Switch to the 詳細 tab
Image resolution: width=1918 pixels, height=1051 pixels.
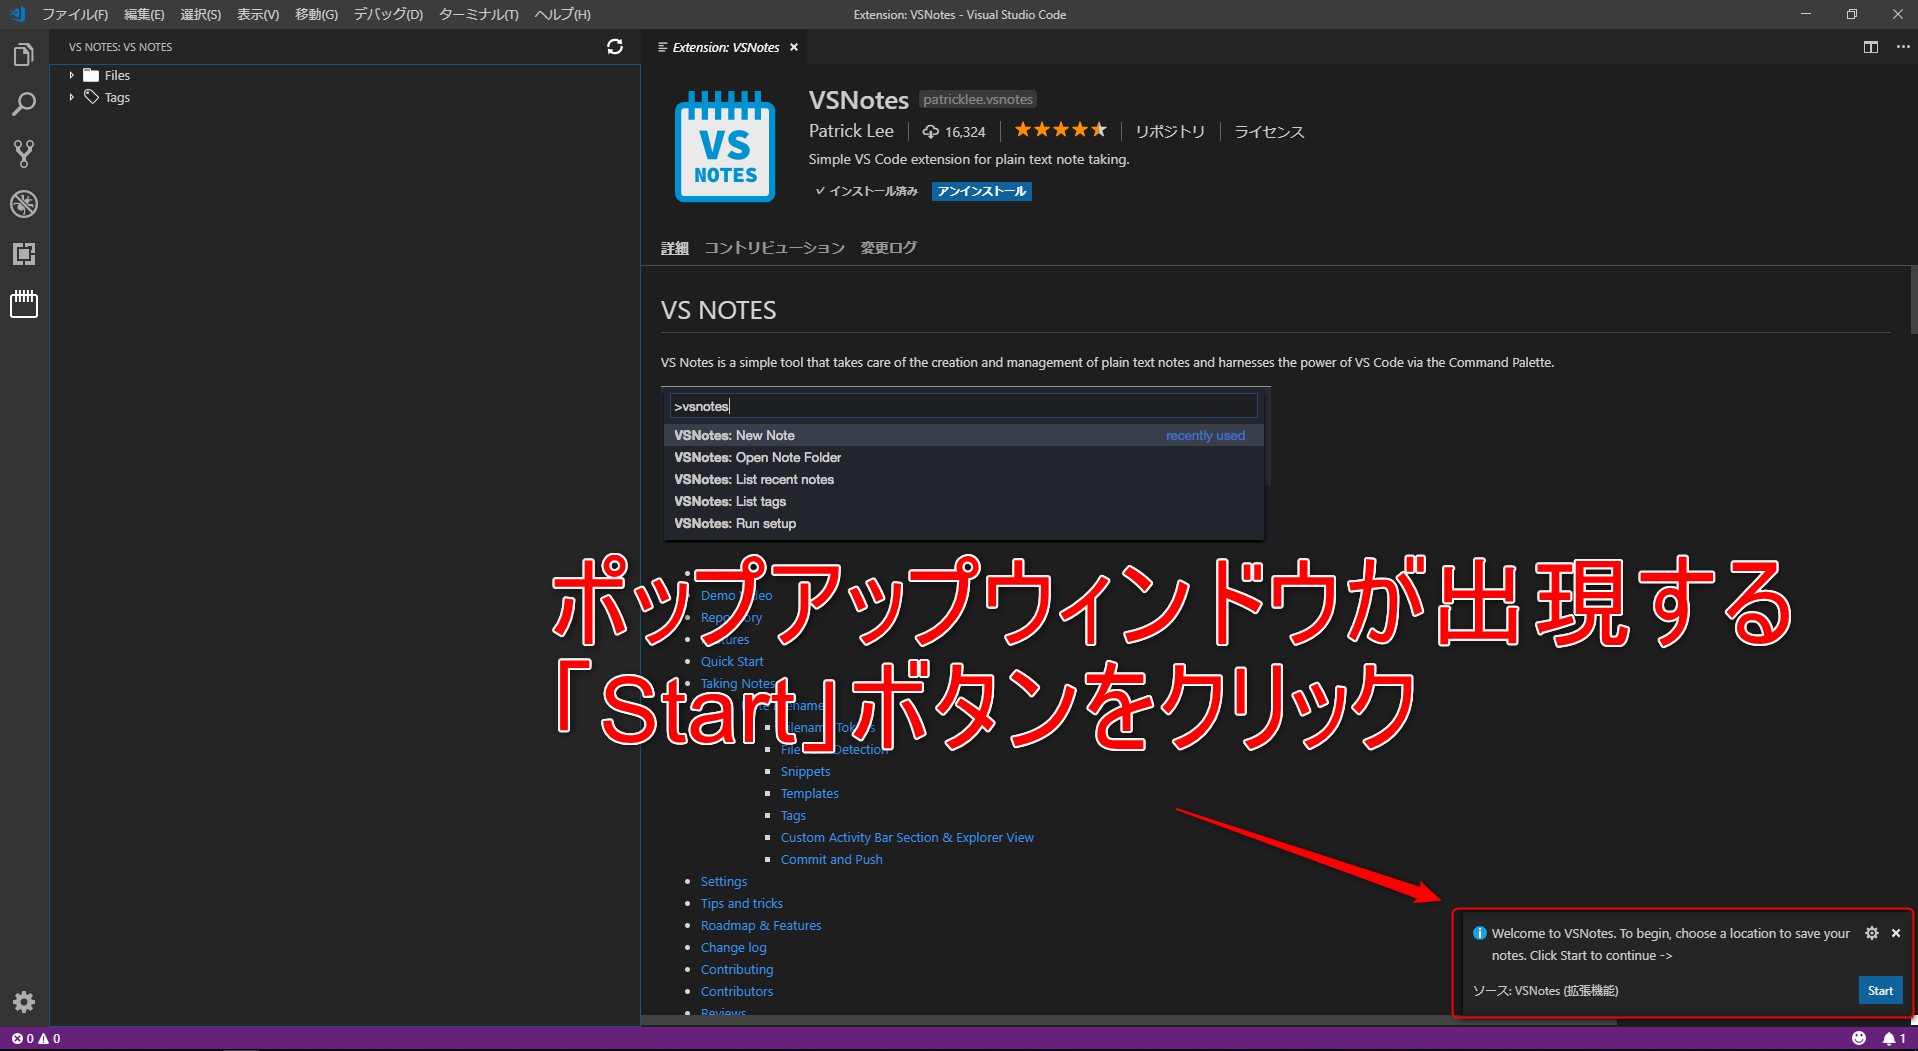point(675,248)
